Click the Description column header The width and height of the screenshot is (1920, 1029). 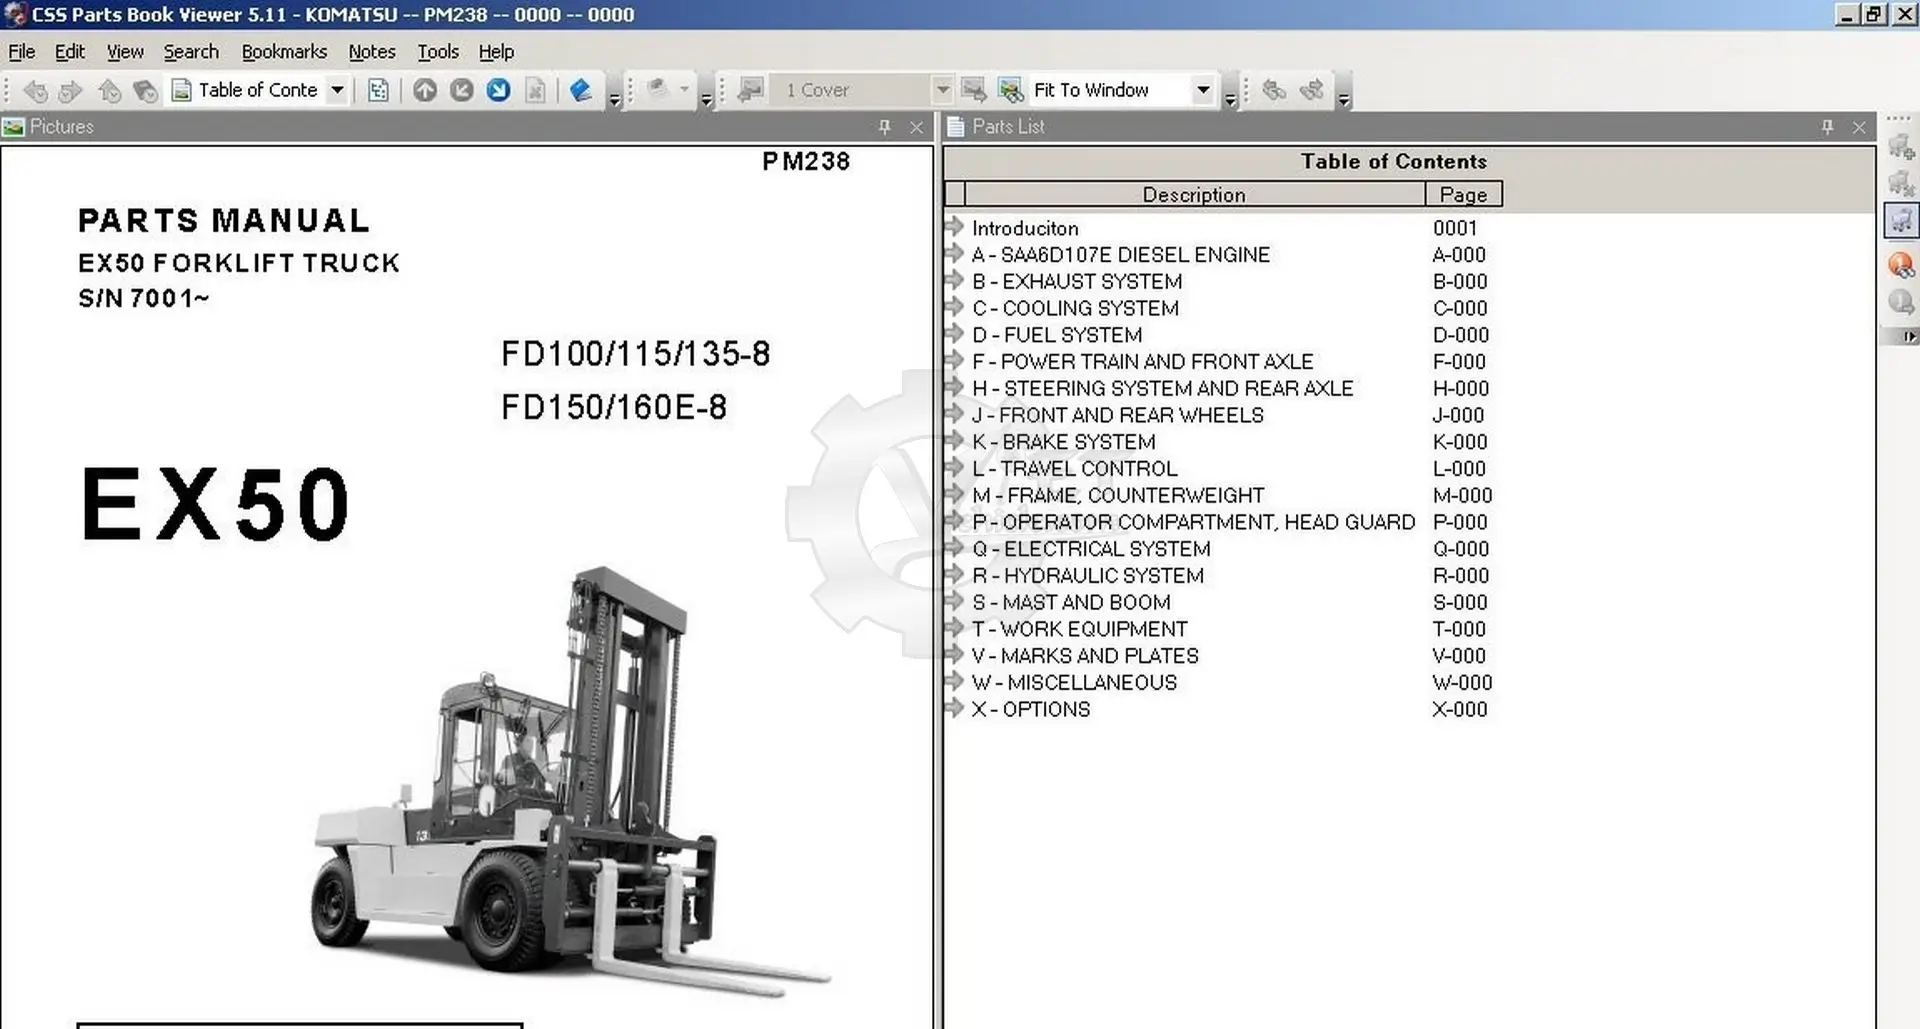(1194, 195)
